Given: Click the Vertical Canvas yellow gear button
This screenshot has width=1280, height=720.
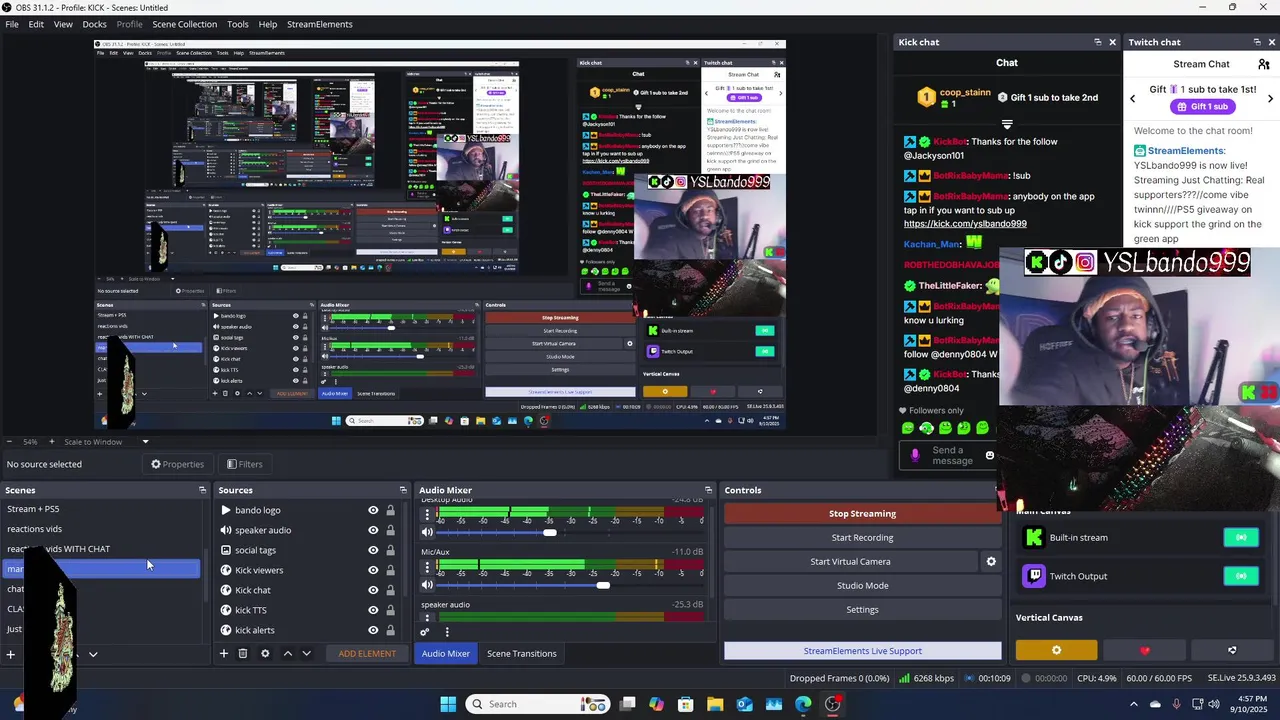Looking at the screenshot, I should point(1056,651).
